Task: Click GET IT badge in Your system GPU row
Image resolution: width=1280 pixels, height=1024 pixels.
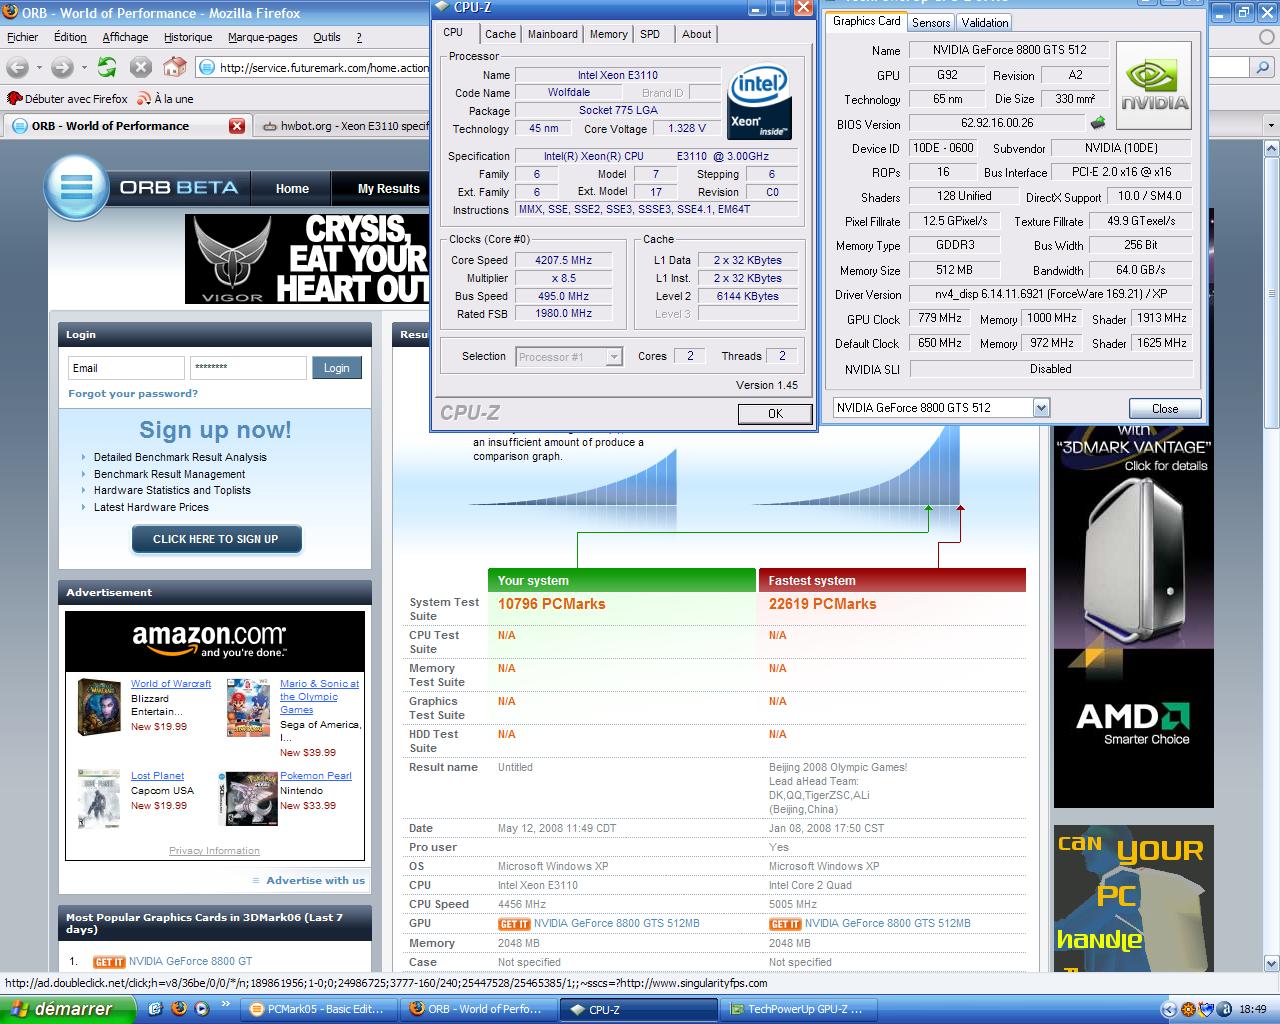Action: pos(514,924)
